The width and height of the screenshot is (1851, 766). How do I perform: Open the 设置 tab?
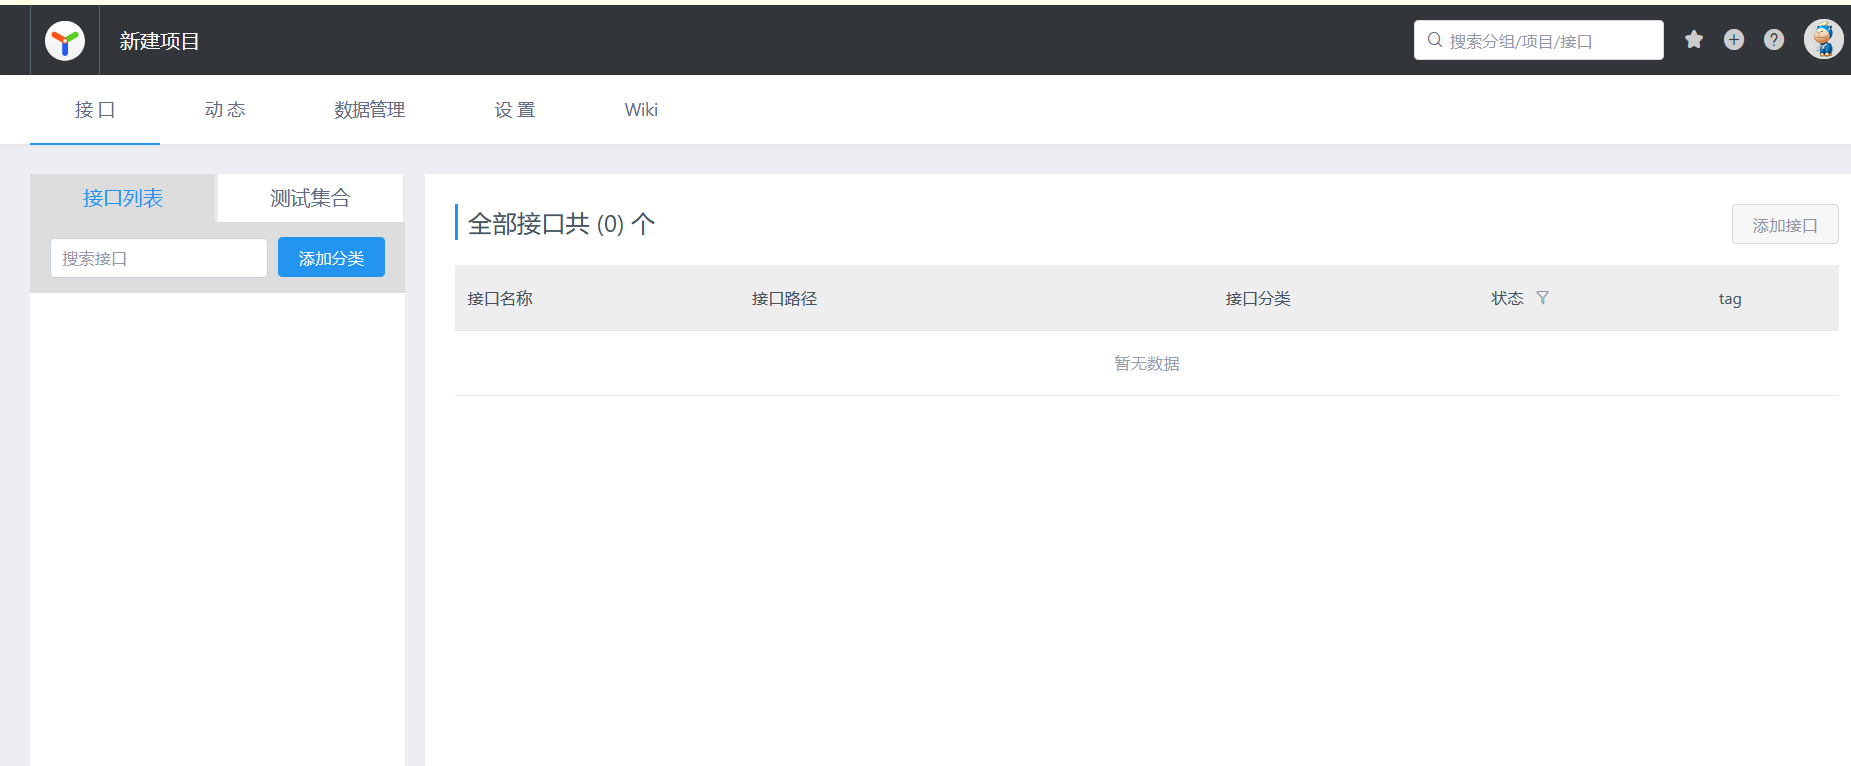(515, 110)
